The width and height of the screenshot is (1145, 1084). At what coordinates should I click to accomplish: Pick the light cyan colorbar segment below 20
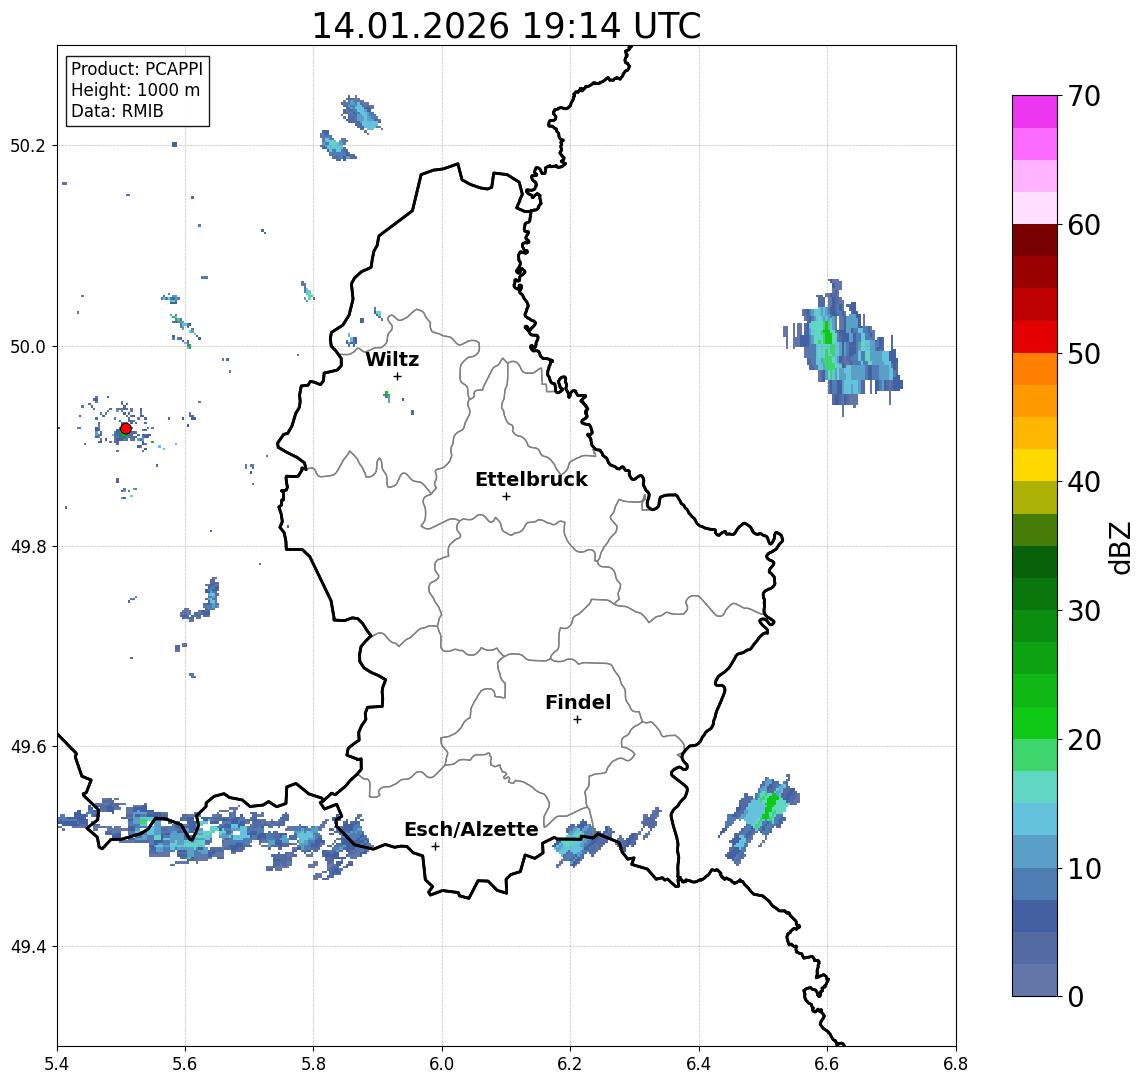click(1035, 787)
